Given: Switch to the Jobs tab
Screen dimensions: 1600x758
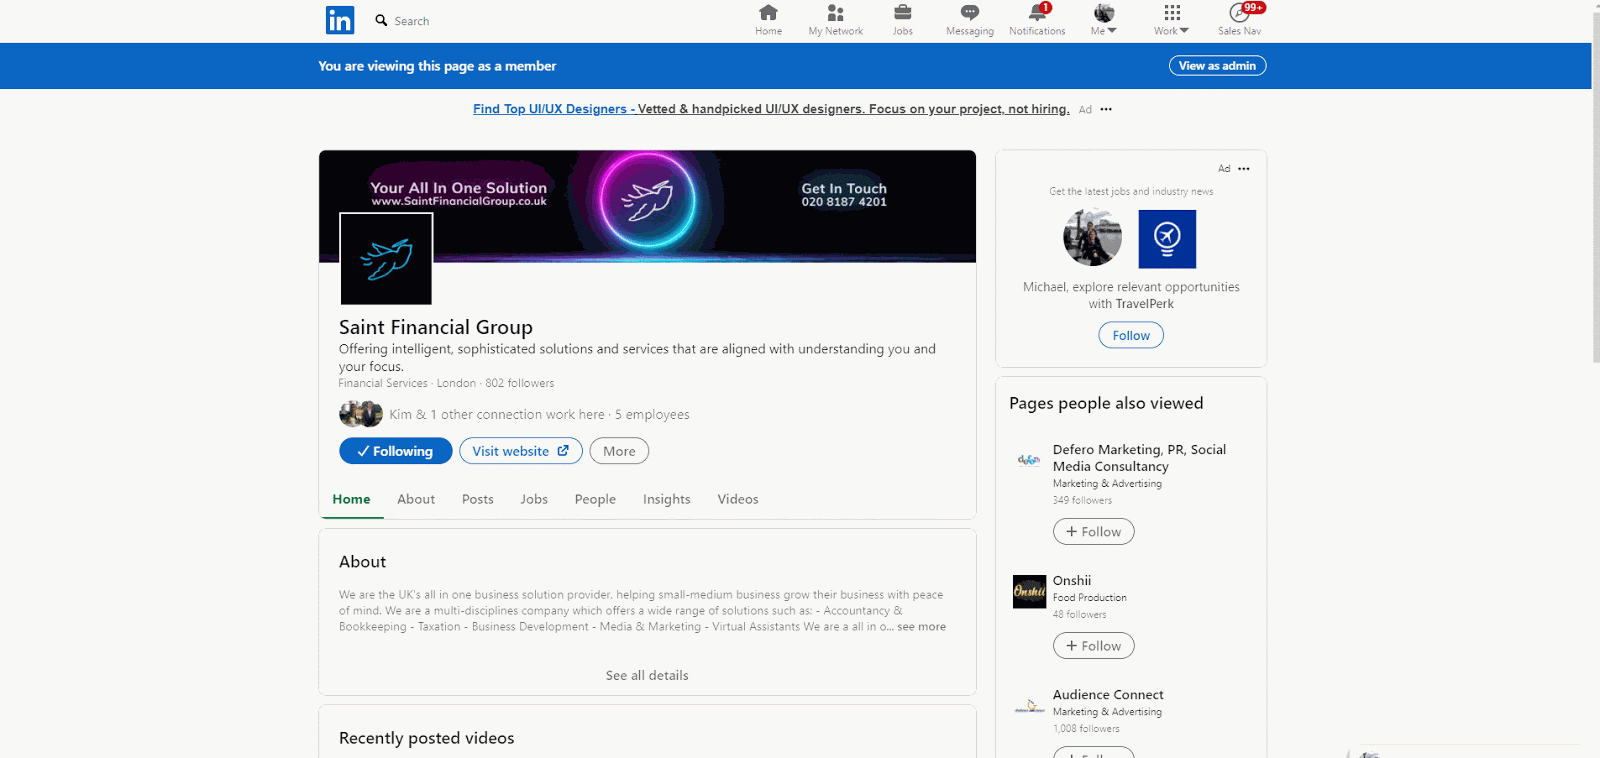Looking at the screenshot, I should 534,499.
